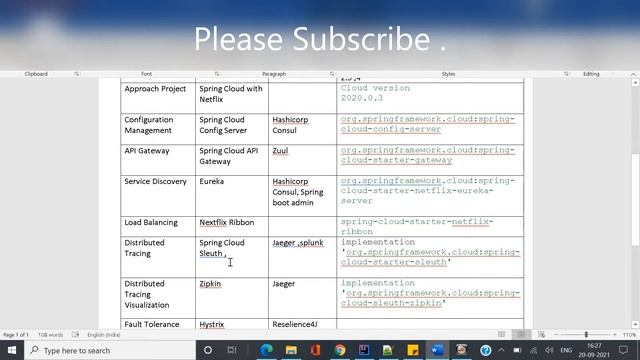Collapse the ribbon with the chevron arrow
The height and width of the screenshot is (360, 640).
click(633, 74)
